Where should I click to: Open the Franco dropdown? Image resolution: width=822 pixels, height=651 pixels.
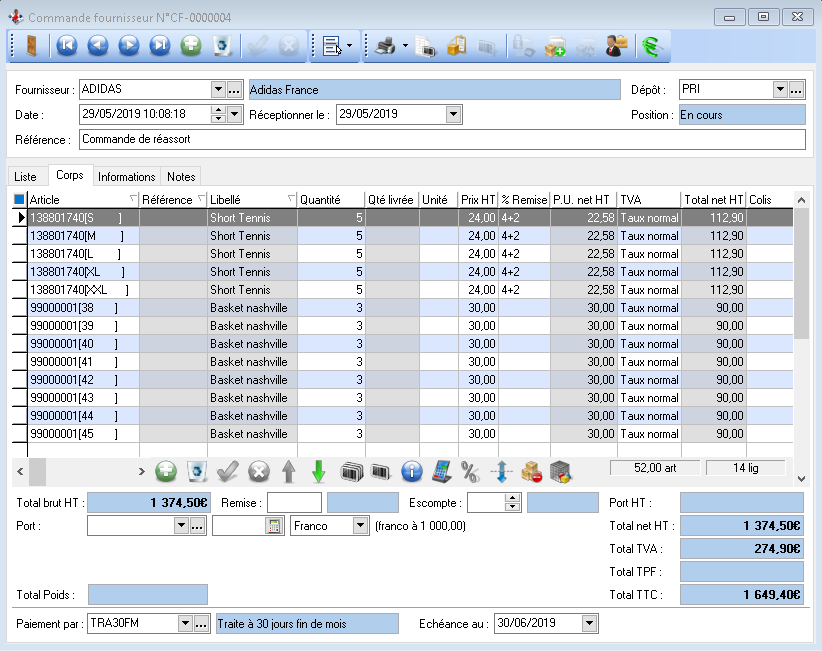360,526
